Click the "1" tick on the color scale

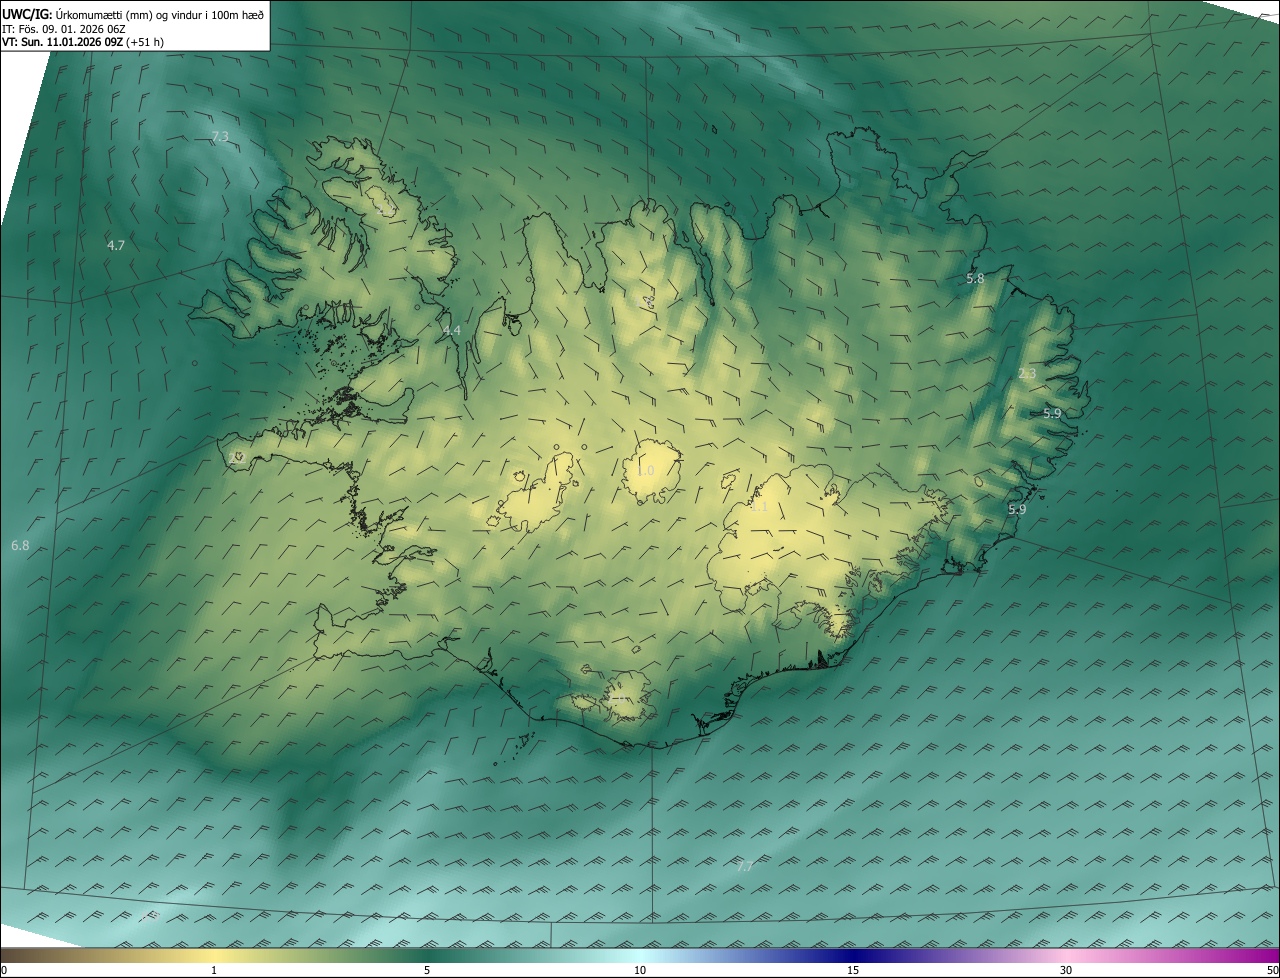(214, 970)
